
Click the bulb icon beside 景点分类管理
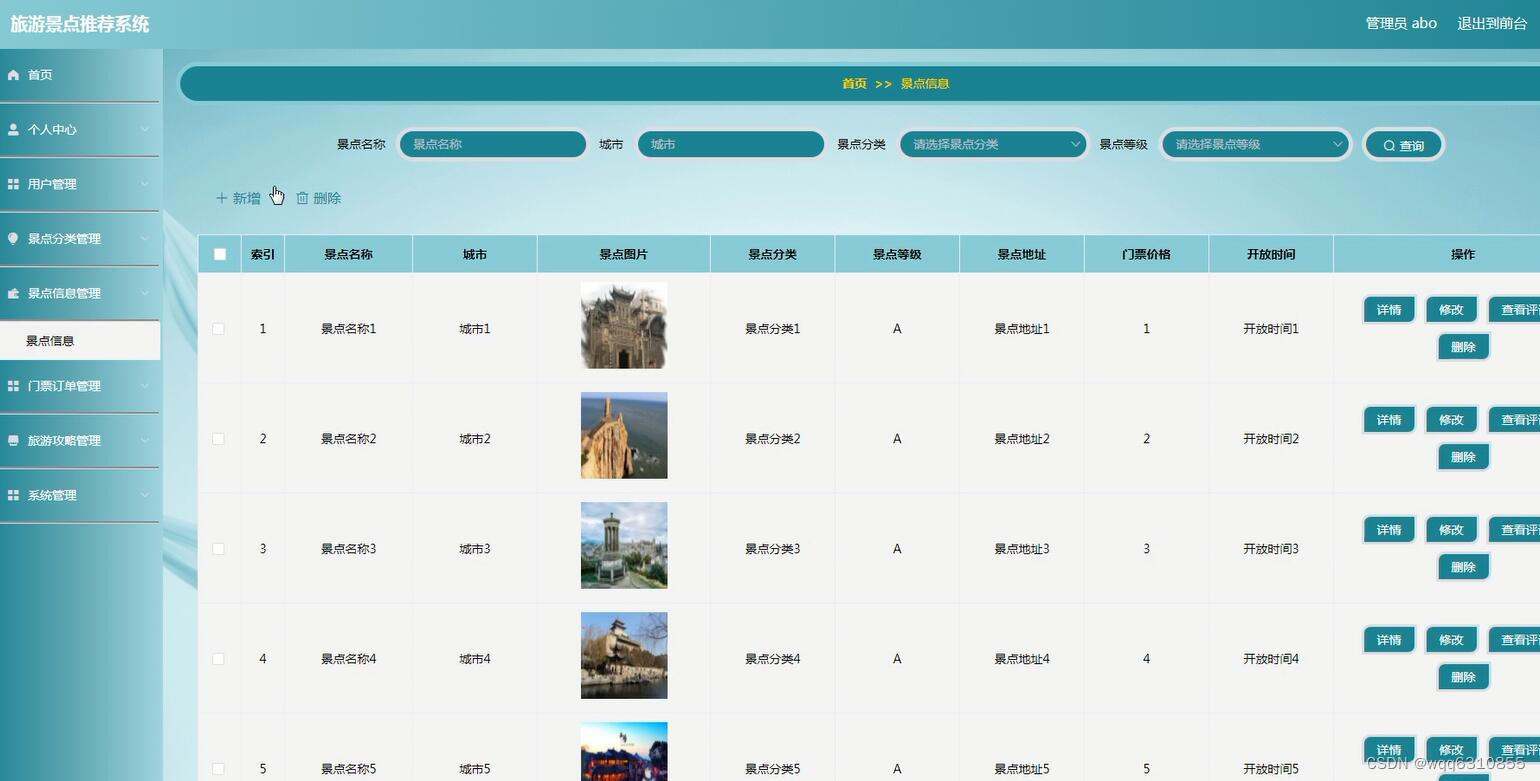[x=13, y=239]
